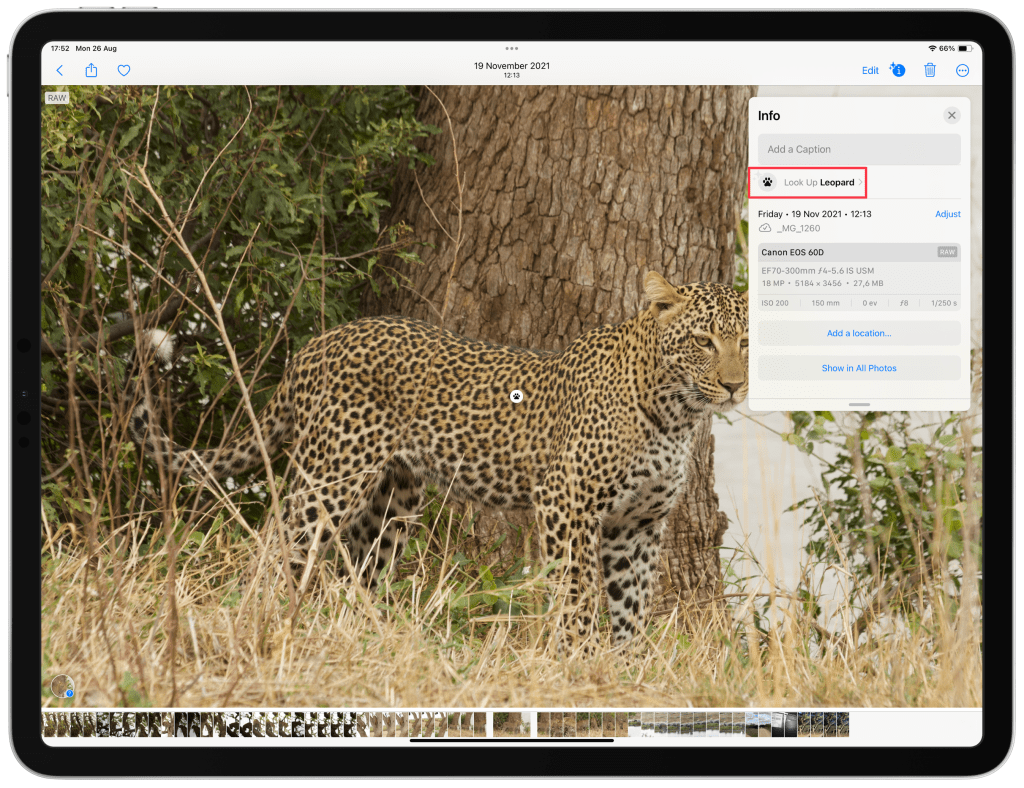Favorite the photo with the heart icon
This screenshot has width=1024, height=788.
pyautogui.click(x=124, y=70)
